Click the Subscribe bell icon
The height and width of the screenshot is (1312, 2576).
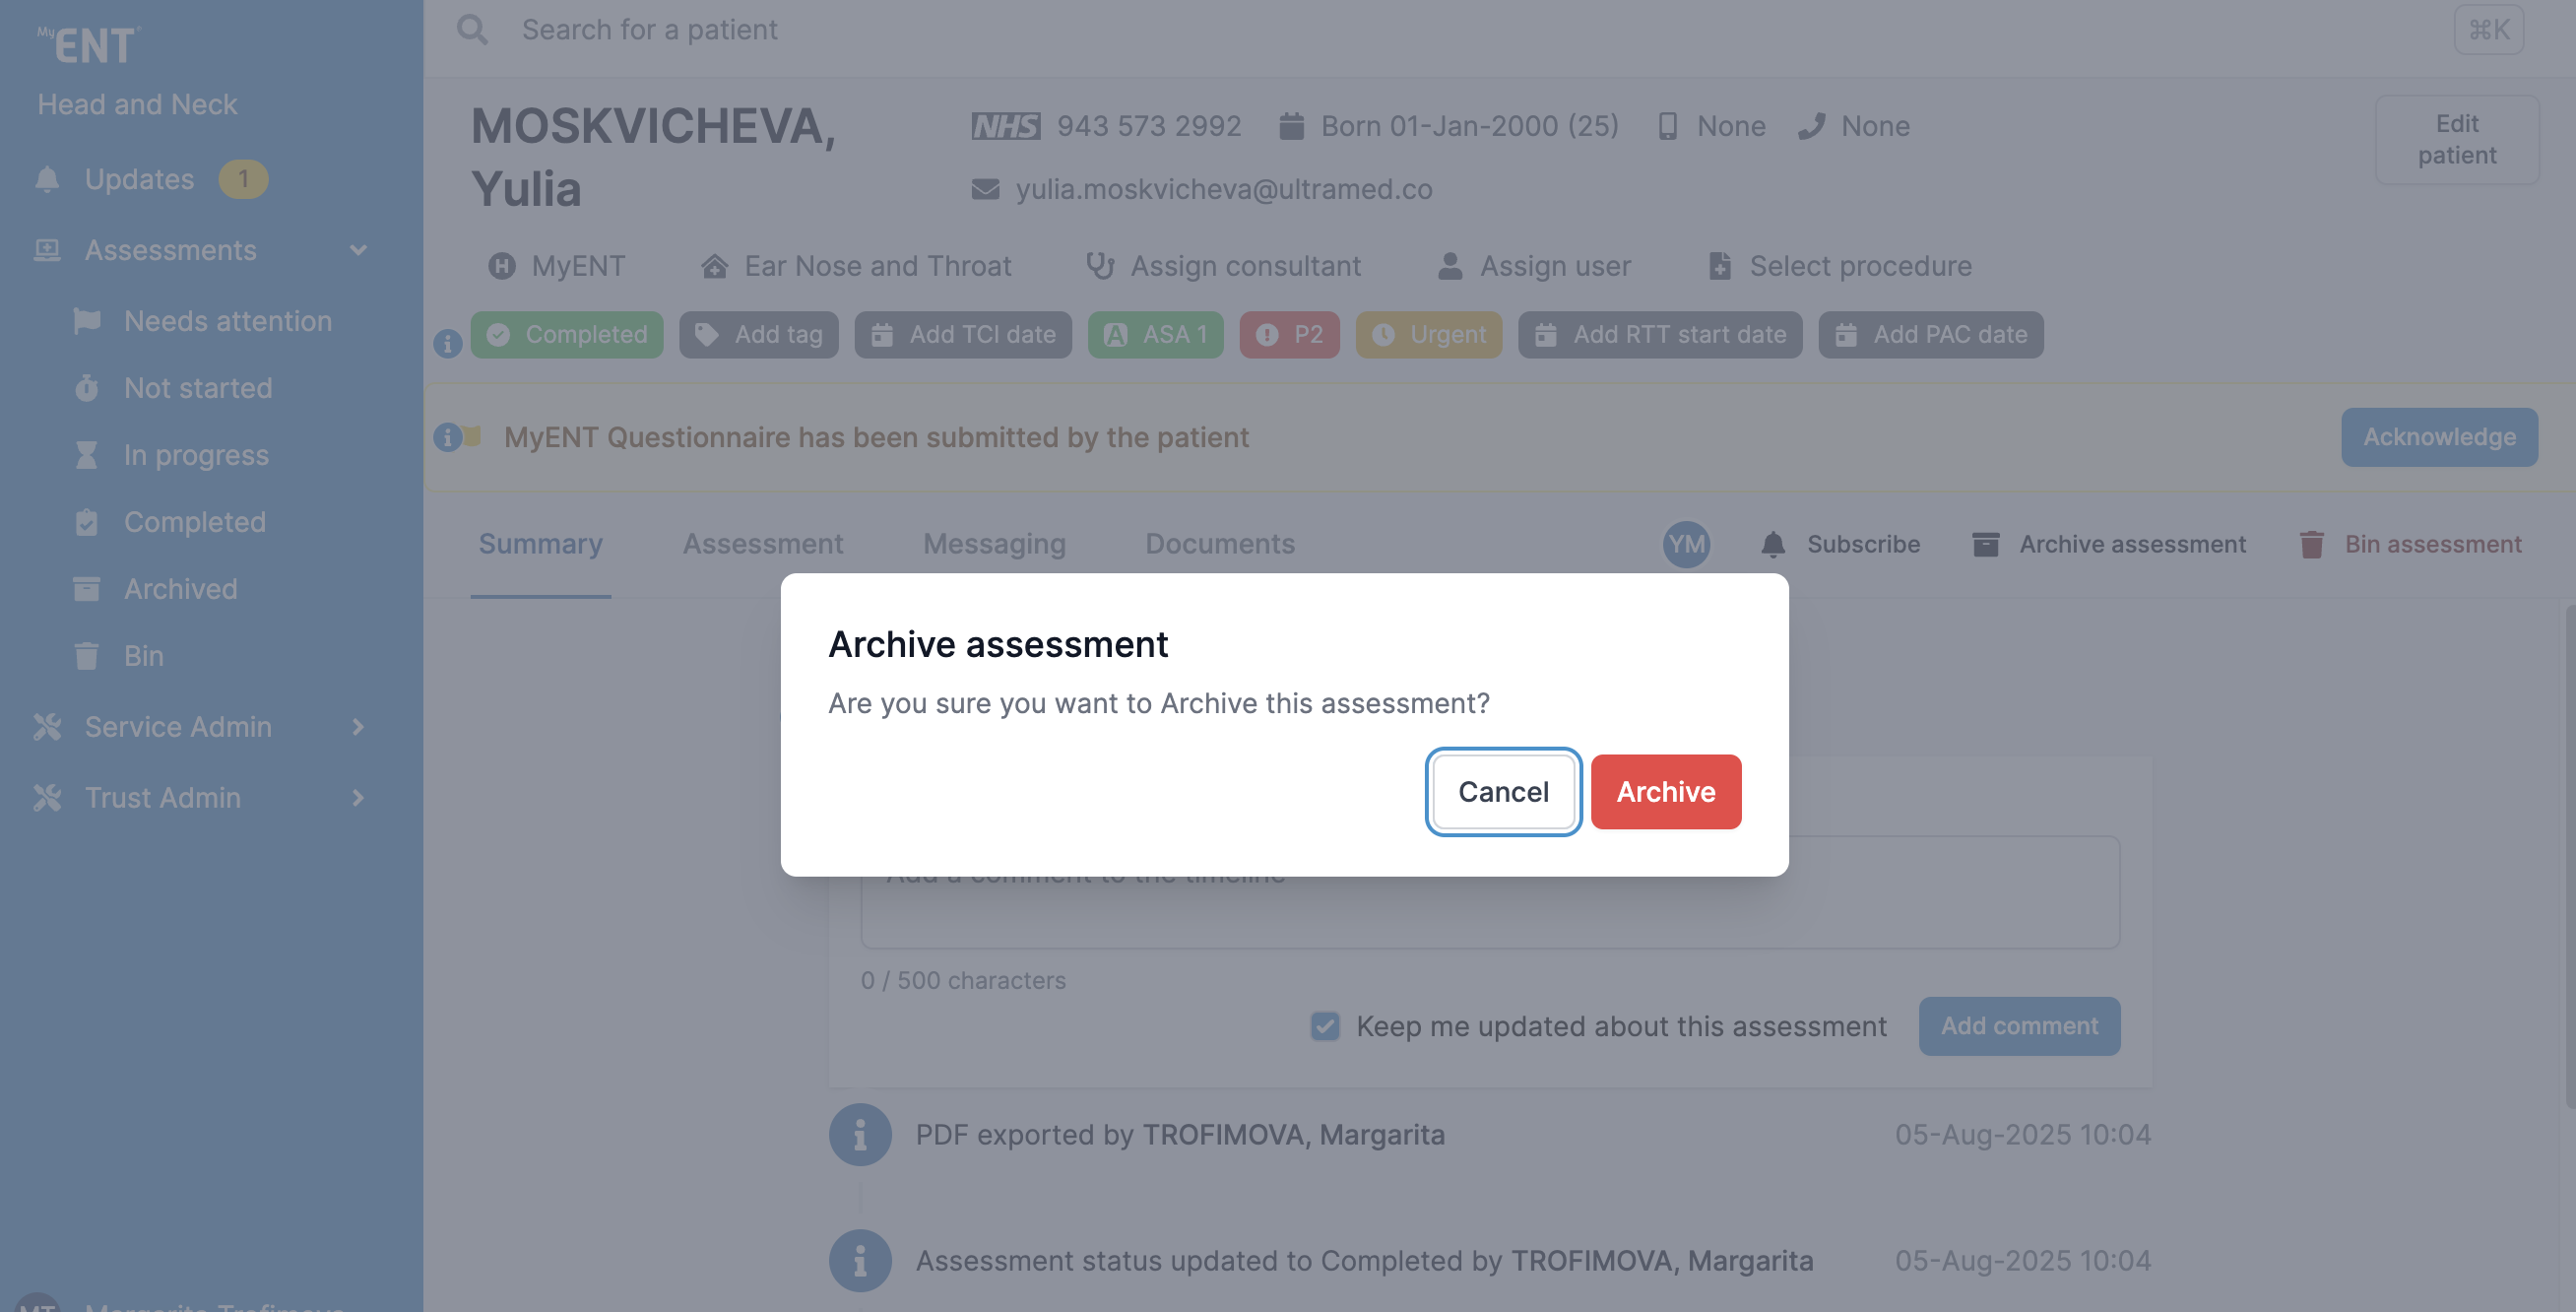pos(1772,544)
